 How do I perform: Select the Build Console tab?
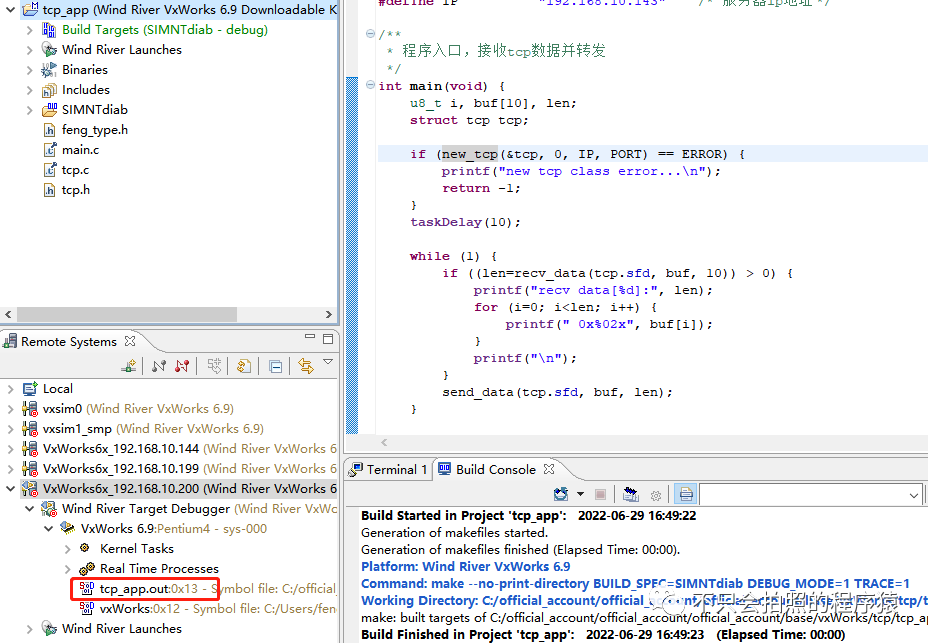tap(495, 469)
